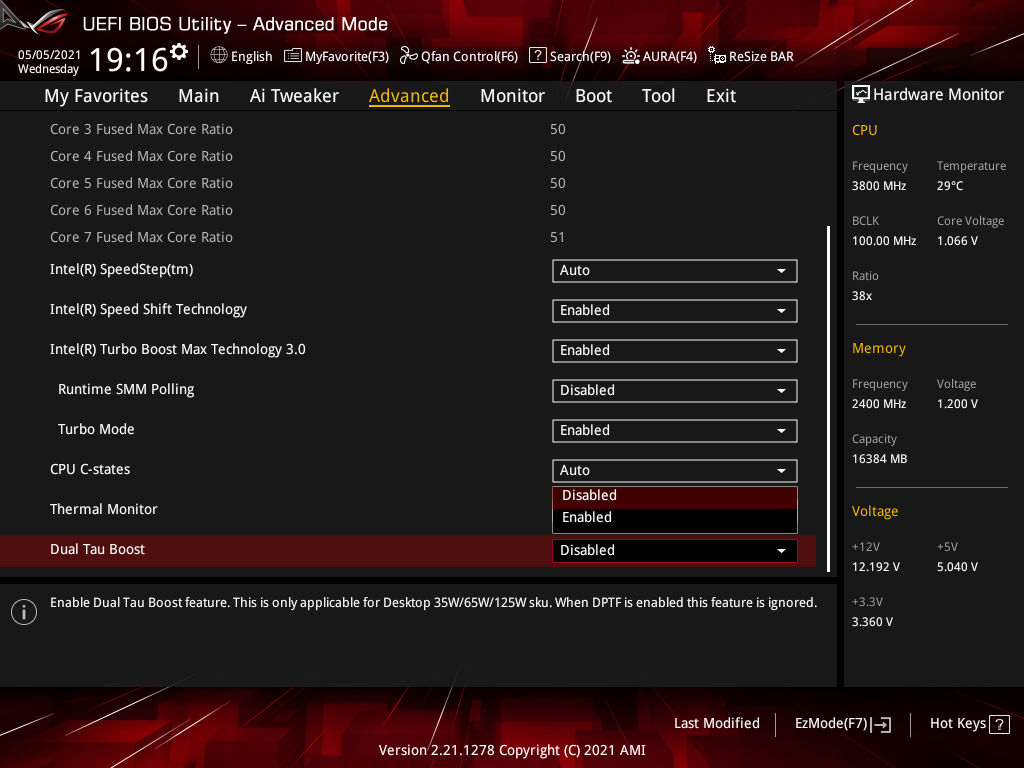This screenshot has width=1024, height=768.
Task: Click the globe language icon
Action: (x=219, y=56)
